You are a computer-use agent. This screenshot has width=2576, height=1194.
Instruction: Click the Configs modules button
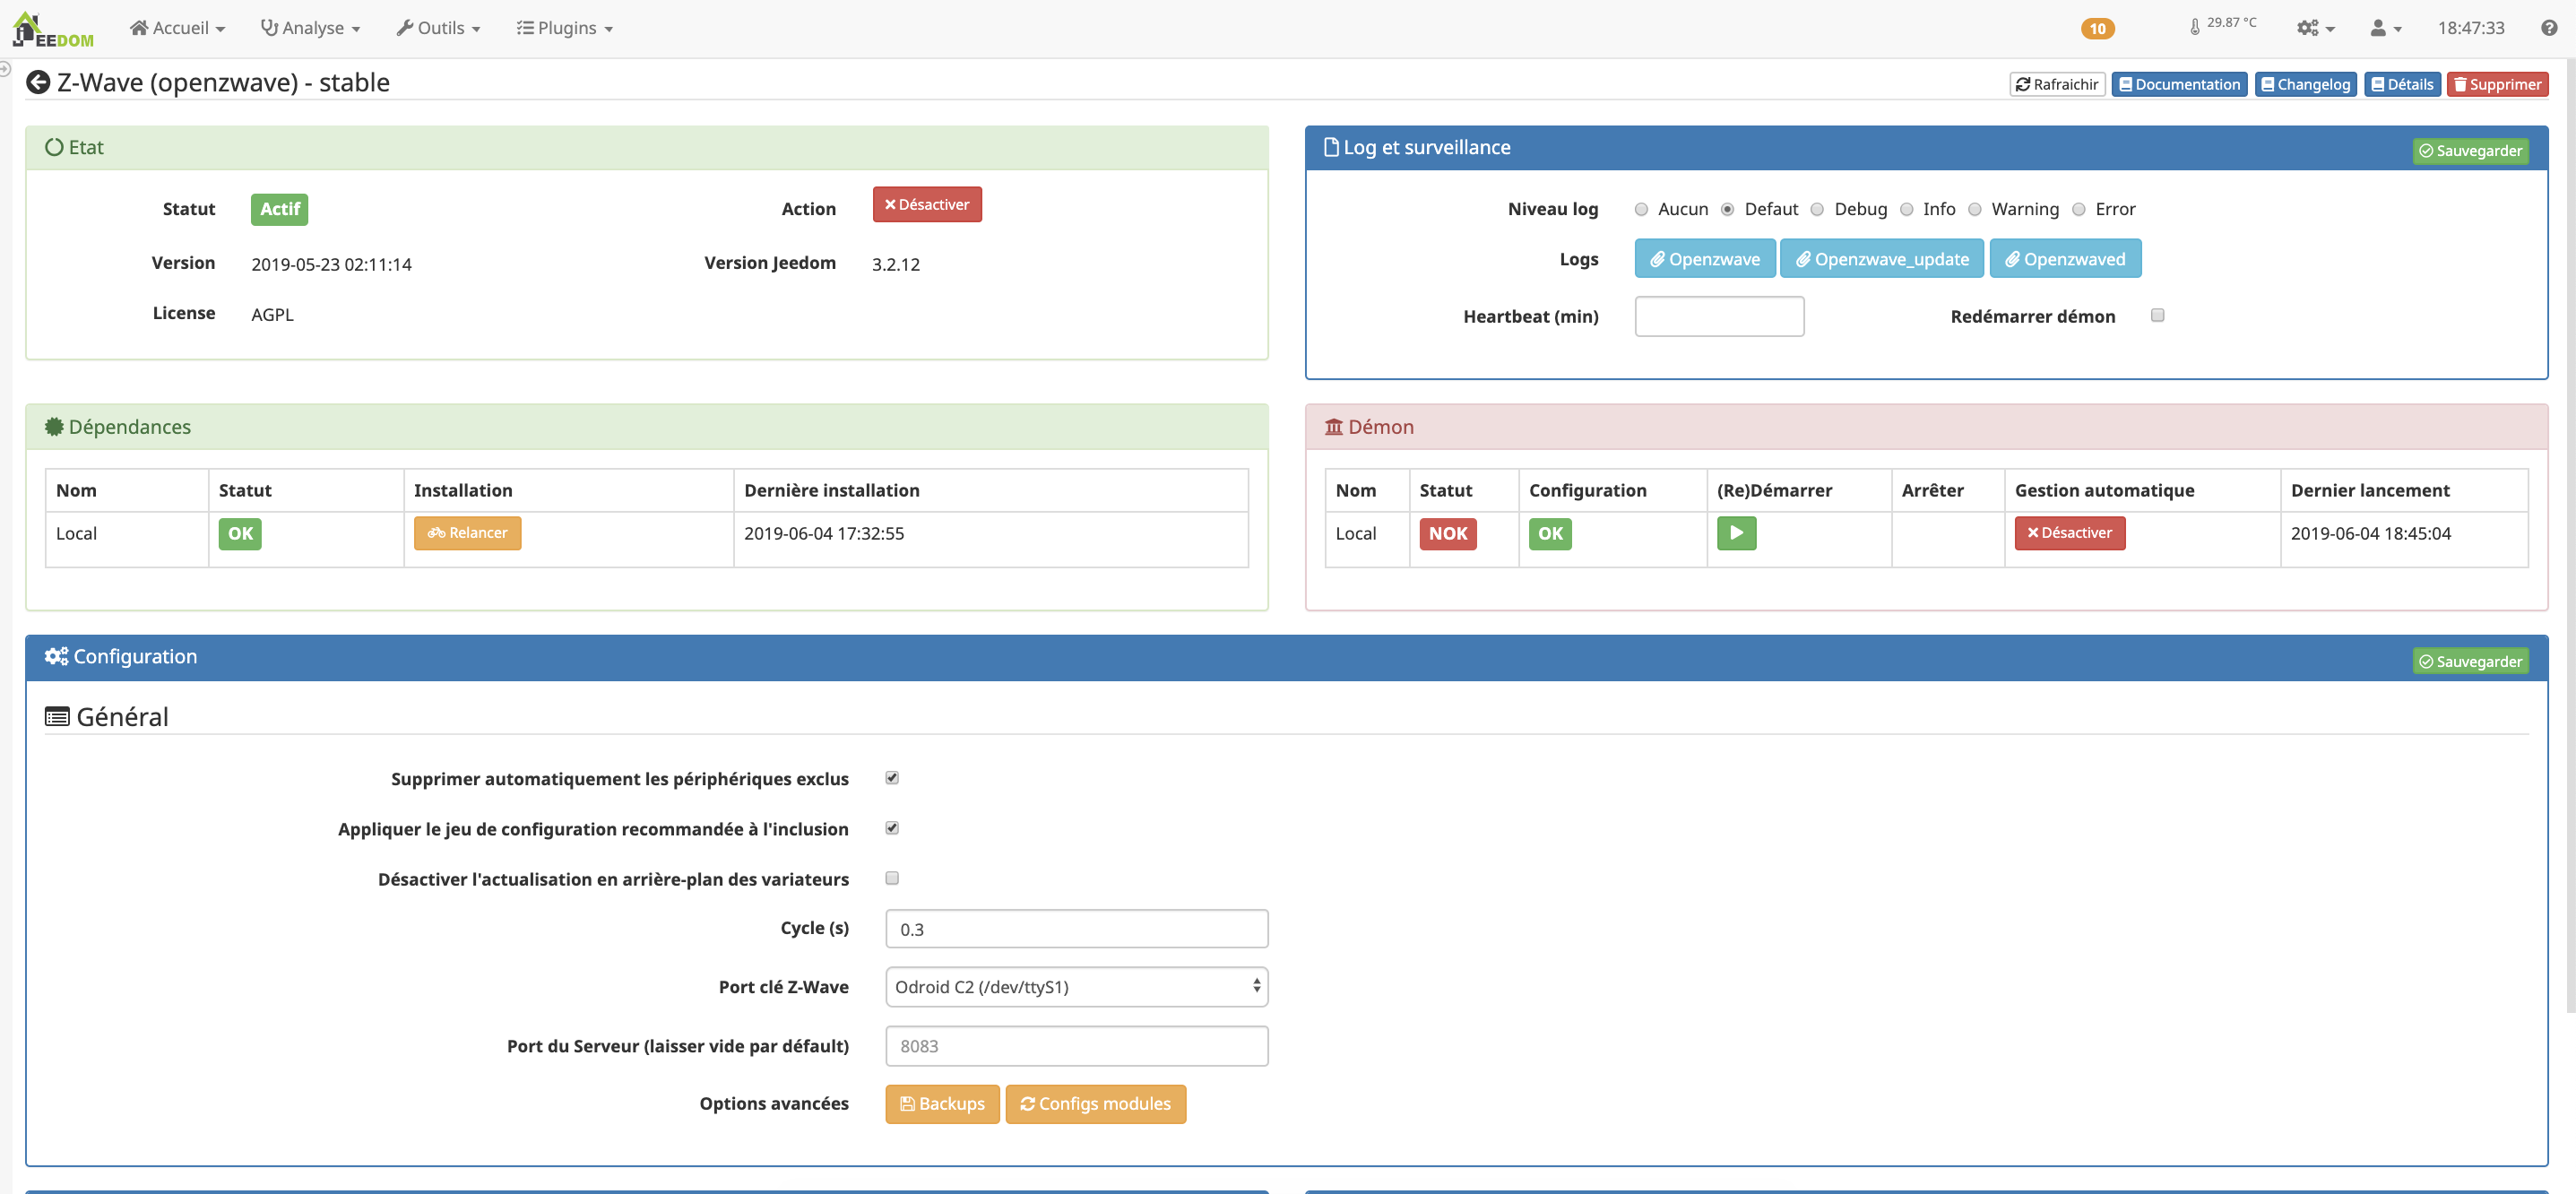click(1095, 1104)
